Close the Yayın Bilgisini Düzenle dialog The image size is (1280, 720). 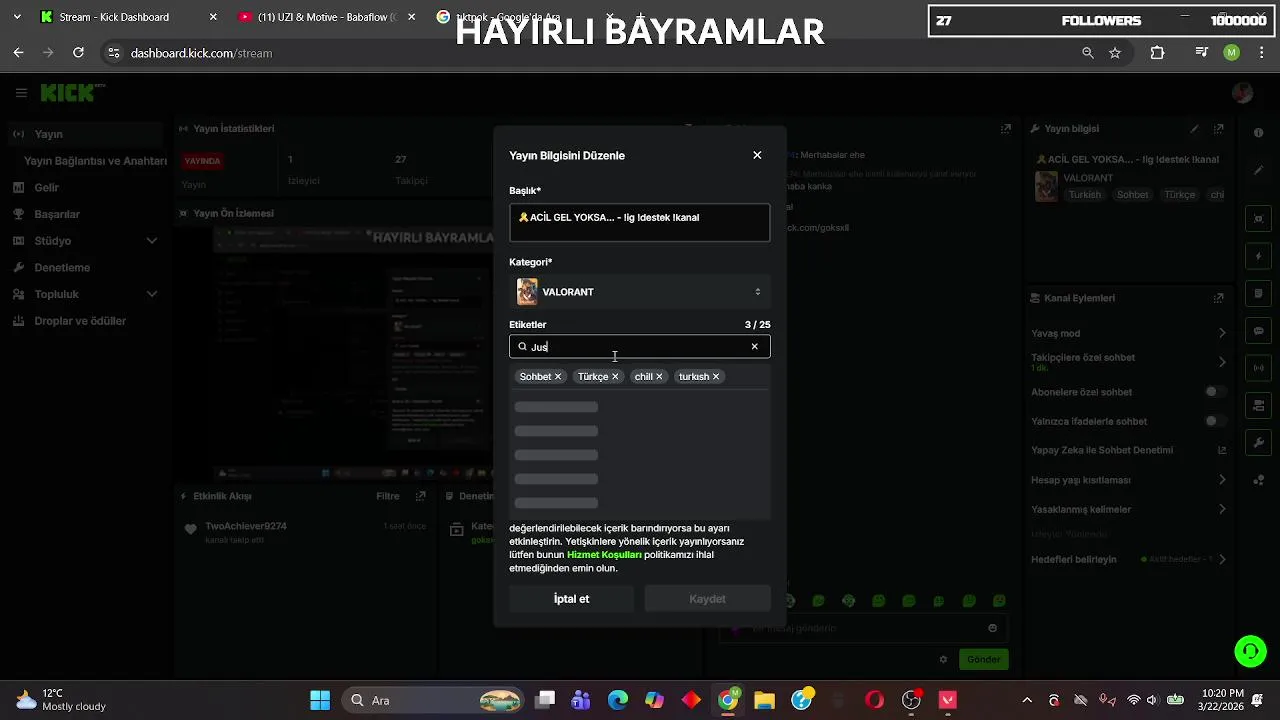pos(757,155)
